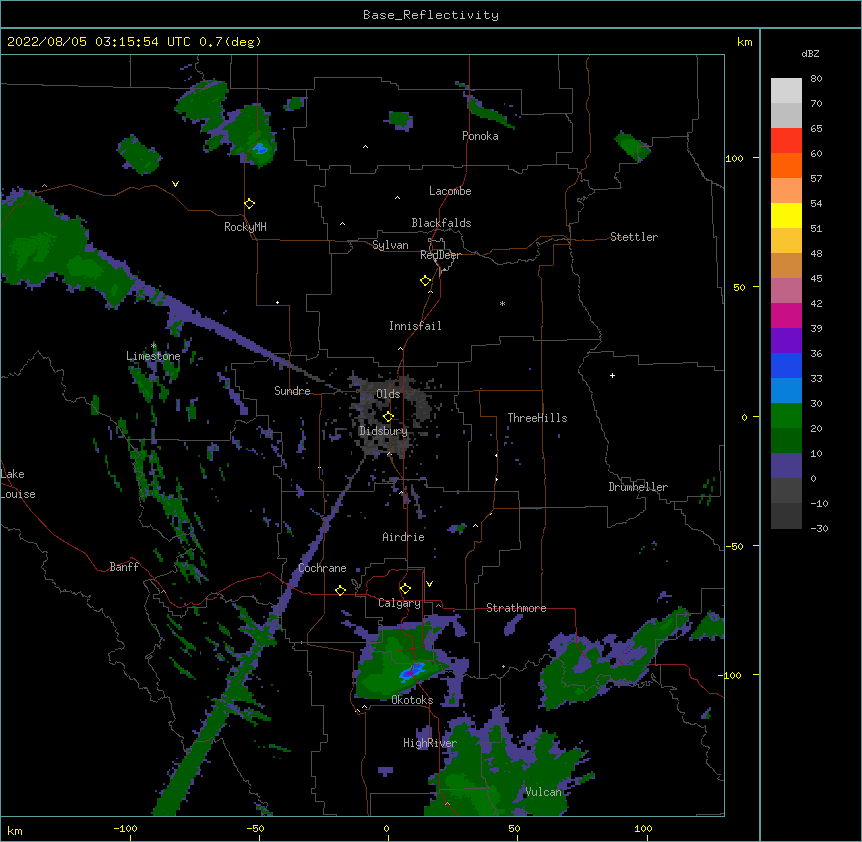Screen dimensions: 862x842
Task: Click the Drumheller label
Action: (x=638, y=487)
